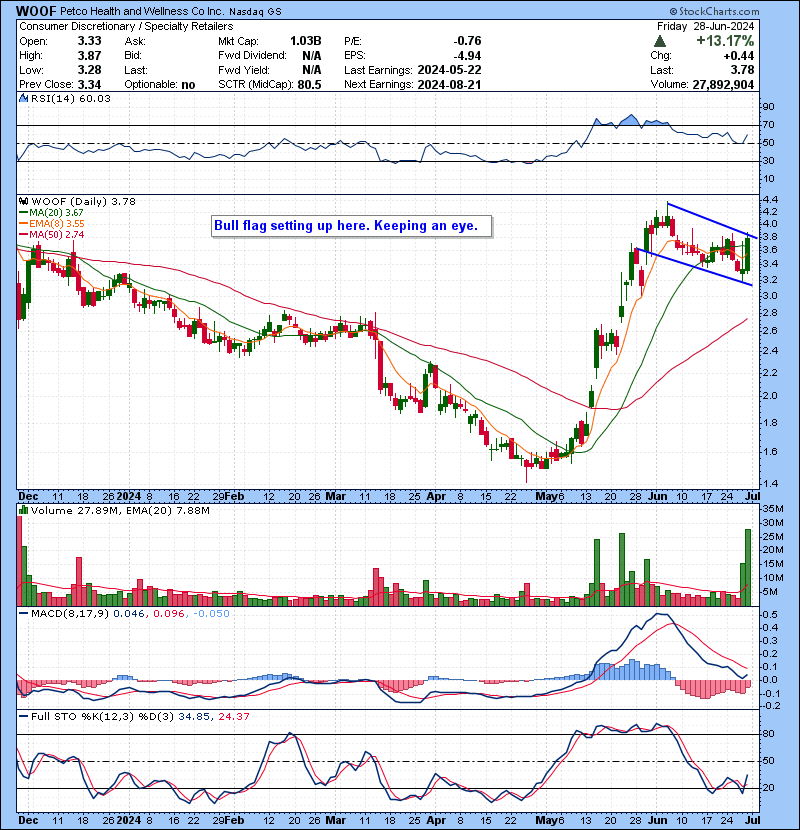Click the EMA(8) 3.55 legend text
Image resolution: width=800 pixels, height=830 pixels.
pyautogui.click(x=57, y=223)
